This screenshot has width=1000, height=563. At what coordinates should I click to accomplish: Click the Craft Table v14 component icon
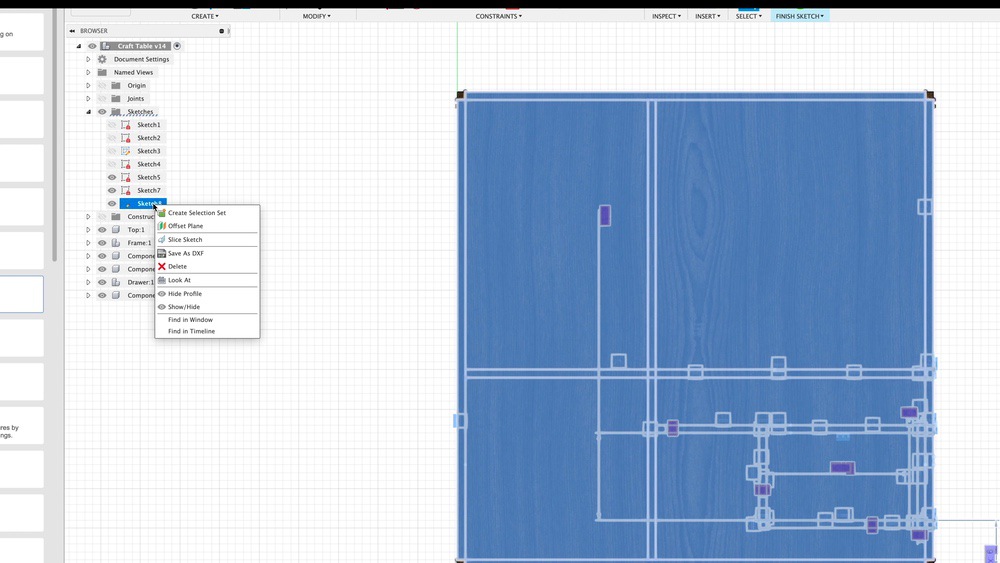point(106,46)
